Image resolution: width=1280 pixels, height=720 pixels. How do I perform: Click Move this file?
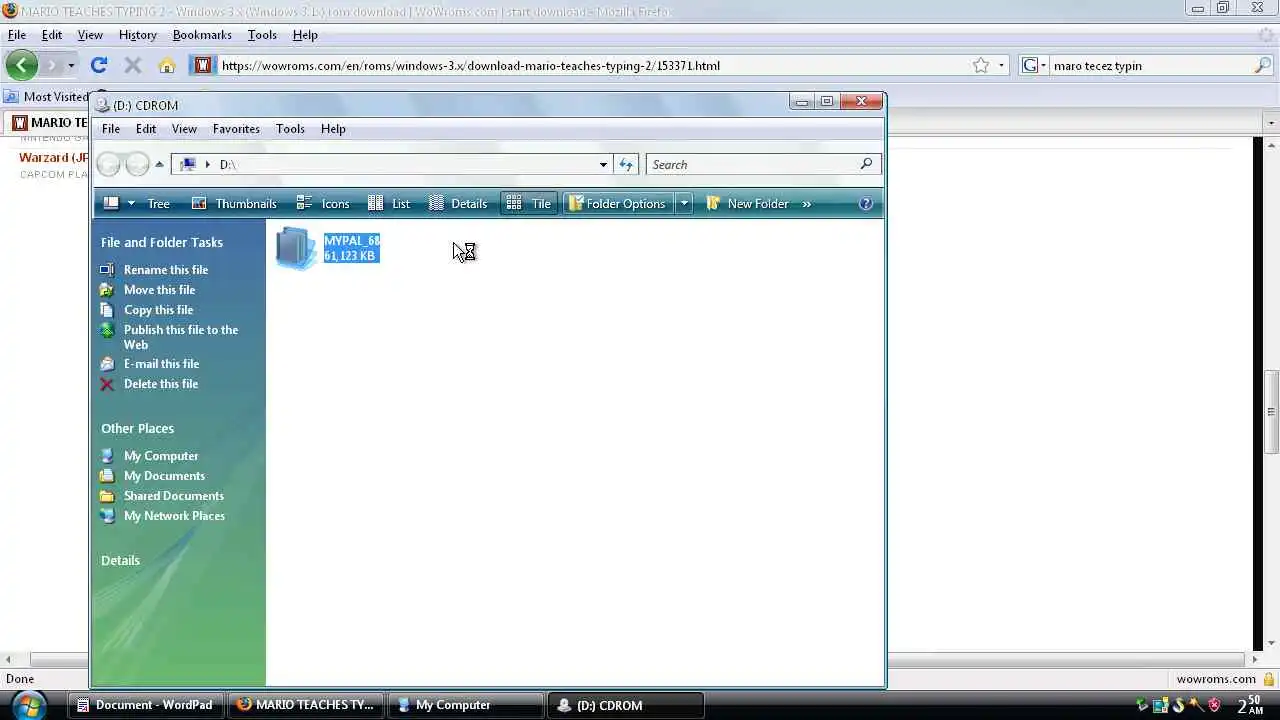[159, 290]
